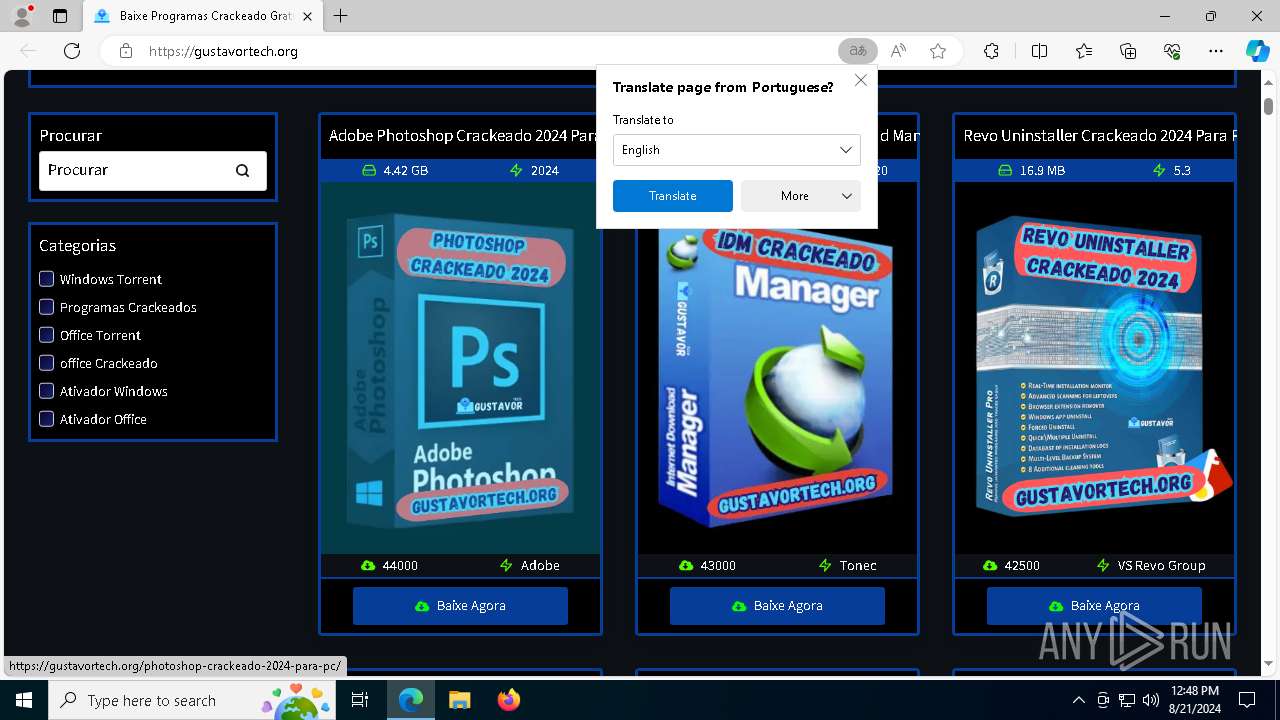
Task: Open the Translate to English dropdown
Action: coord(737,150)
